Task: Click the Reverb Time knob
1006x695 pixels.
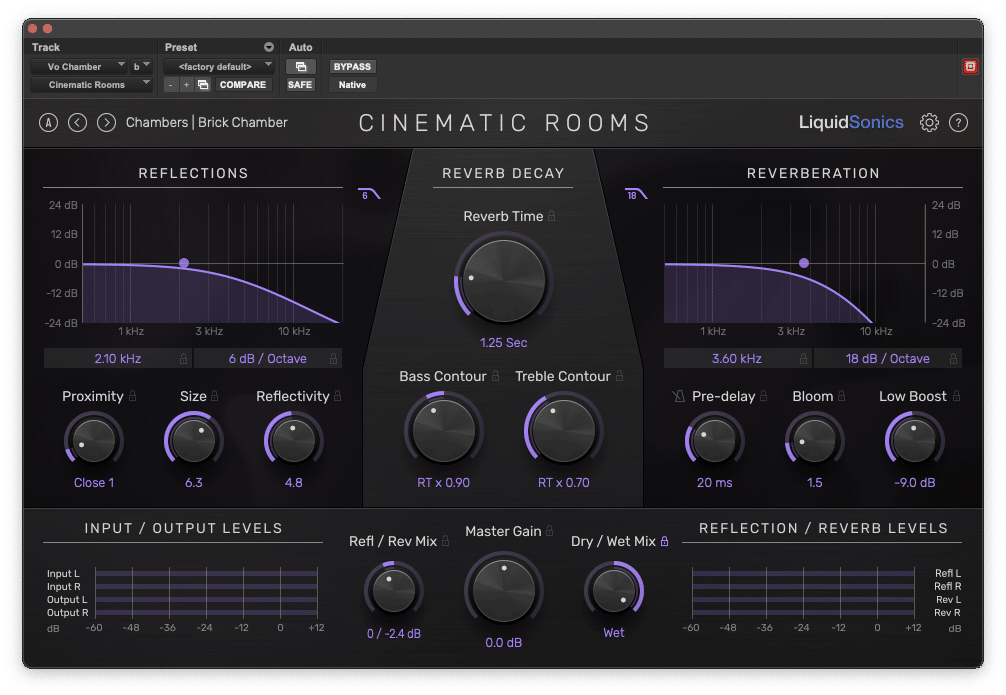Action: tap(504, 280)
